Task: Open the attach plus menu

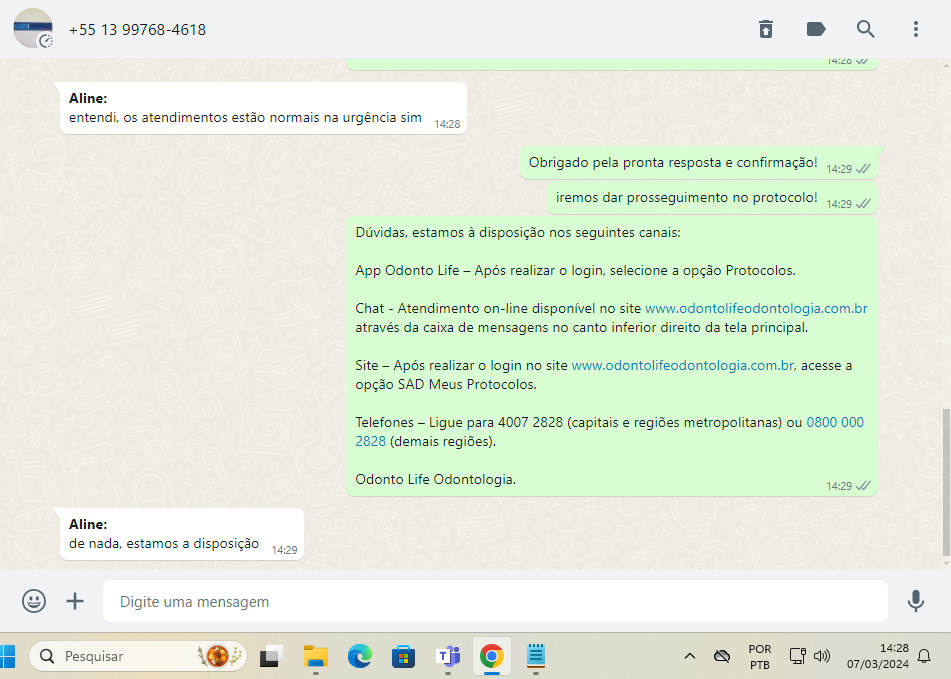Action: [x=75, y=601]
